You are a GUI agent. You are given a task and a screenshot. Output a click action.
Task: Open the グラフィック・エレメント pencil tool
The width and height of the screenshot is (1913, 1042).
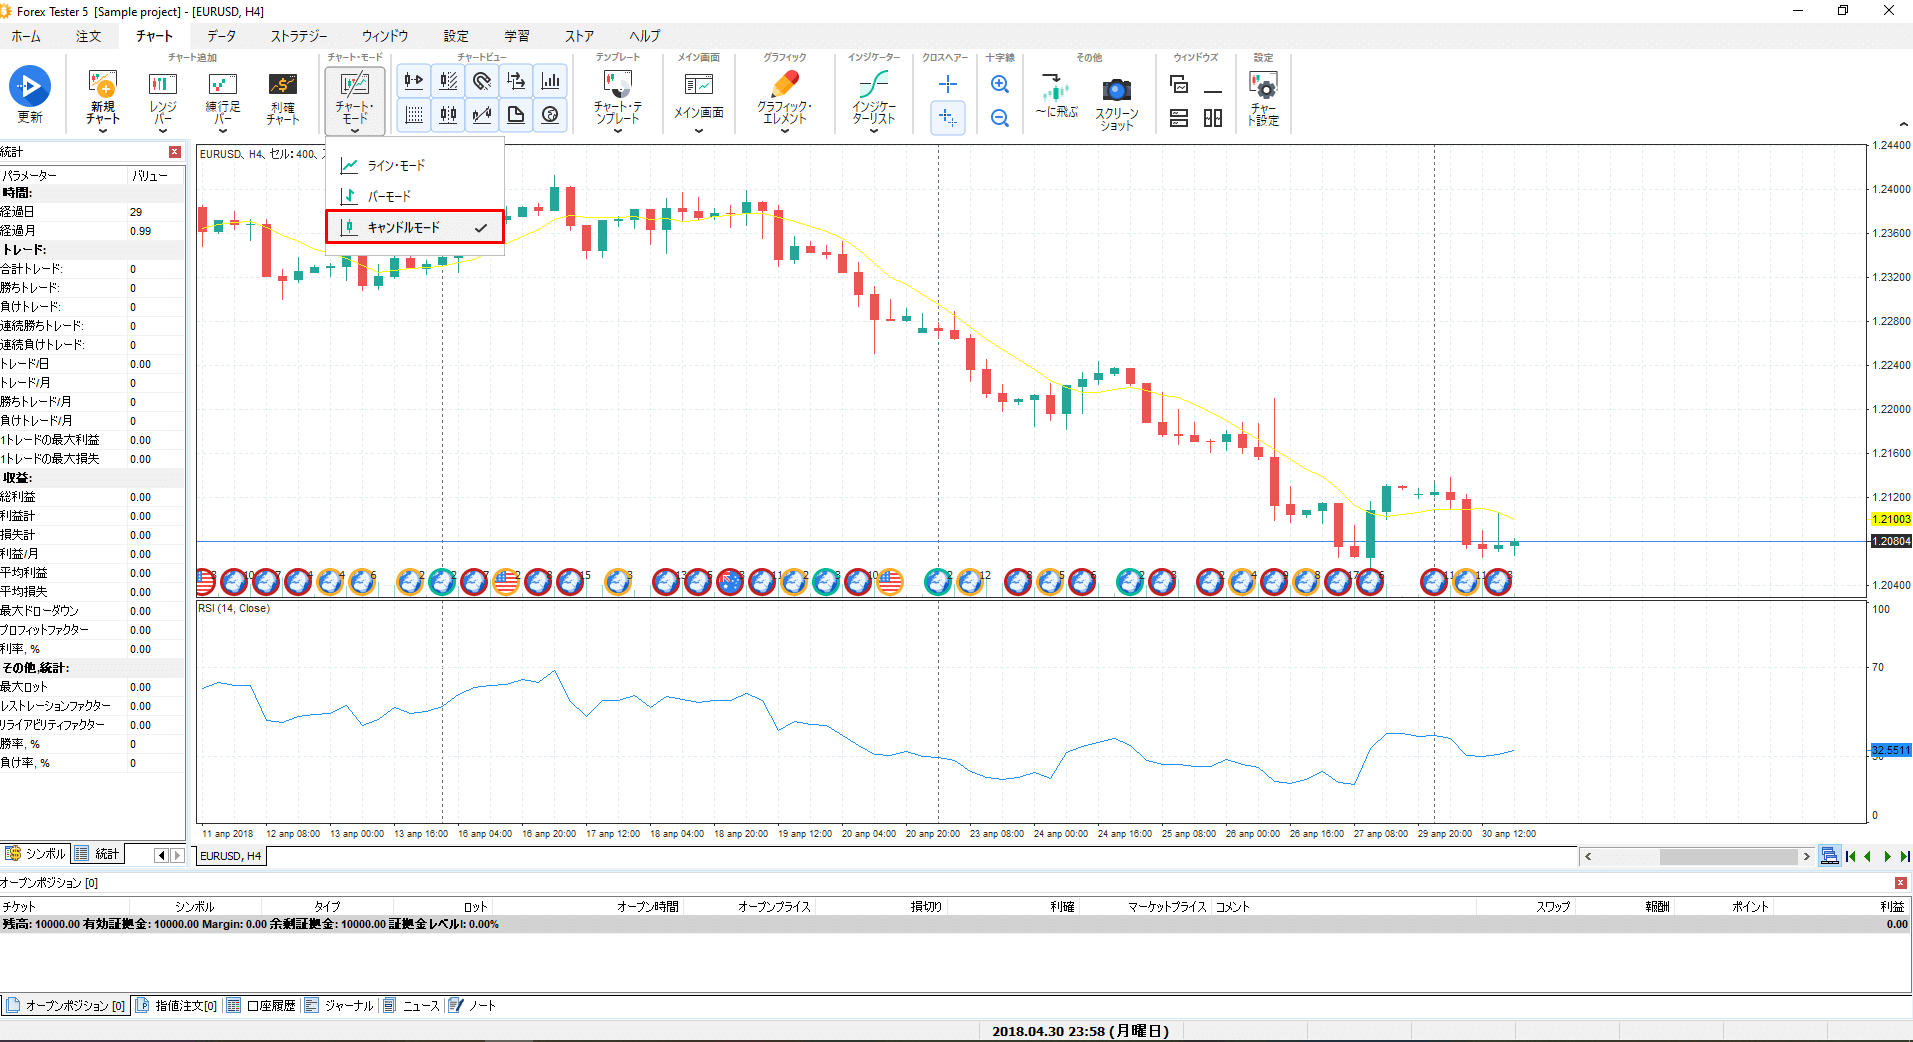(784, 88)
